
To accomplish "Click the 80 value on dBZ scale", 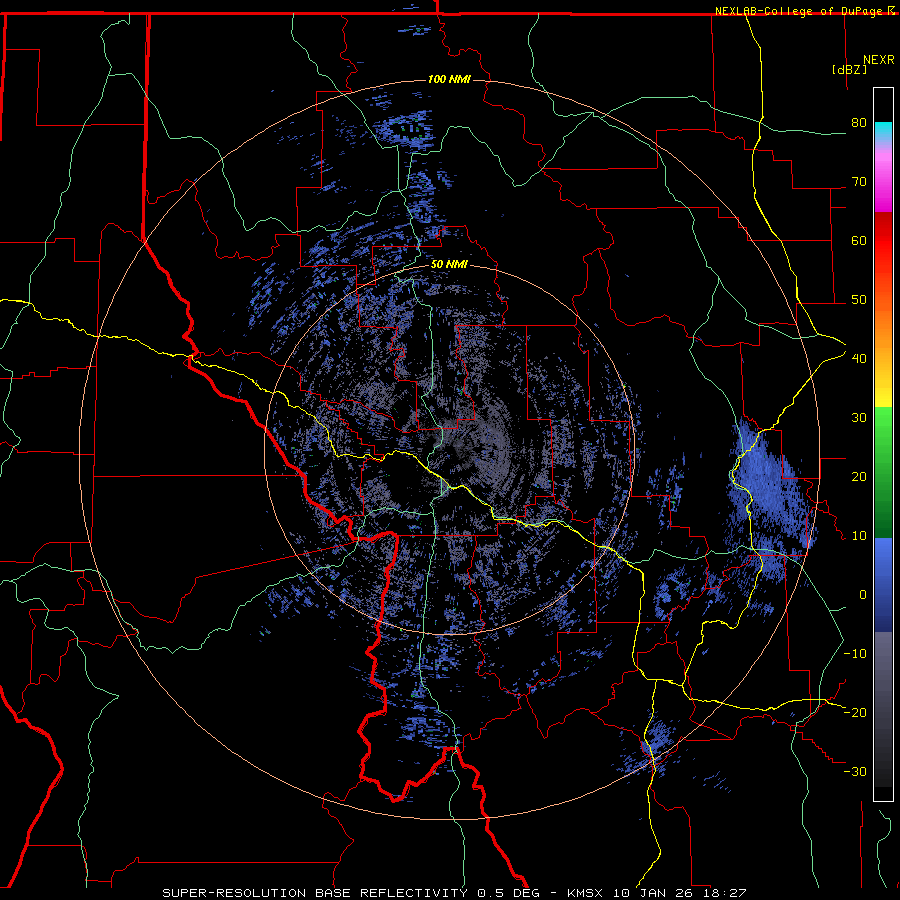I will [859, 122].
